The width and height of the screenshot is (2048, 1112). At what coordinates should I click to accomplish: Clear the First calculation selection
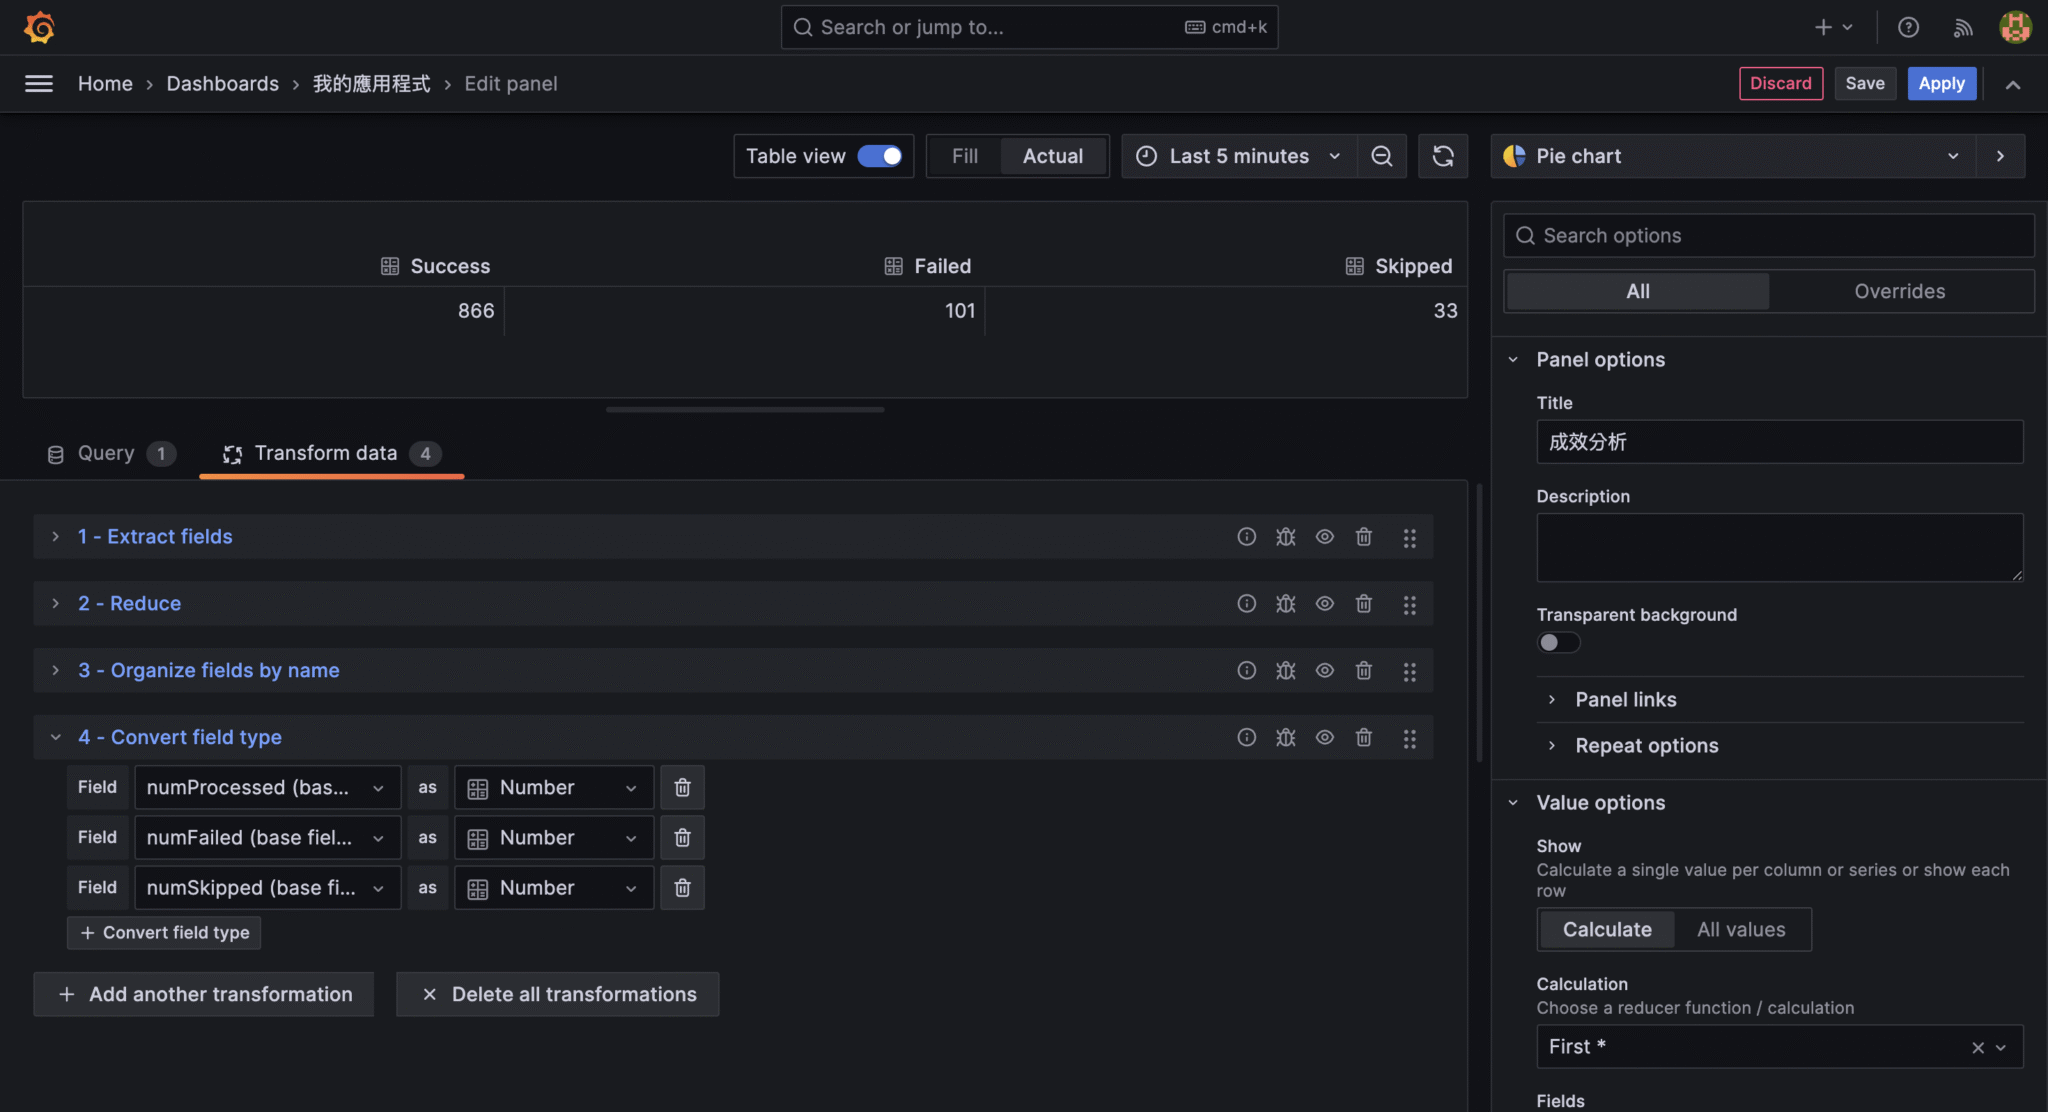(x=1977, y=1047)
